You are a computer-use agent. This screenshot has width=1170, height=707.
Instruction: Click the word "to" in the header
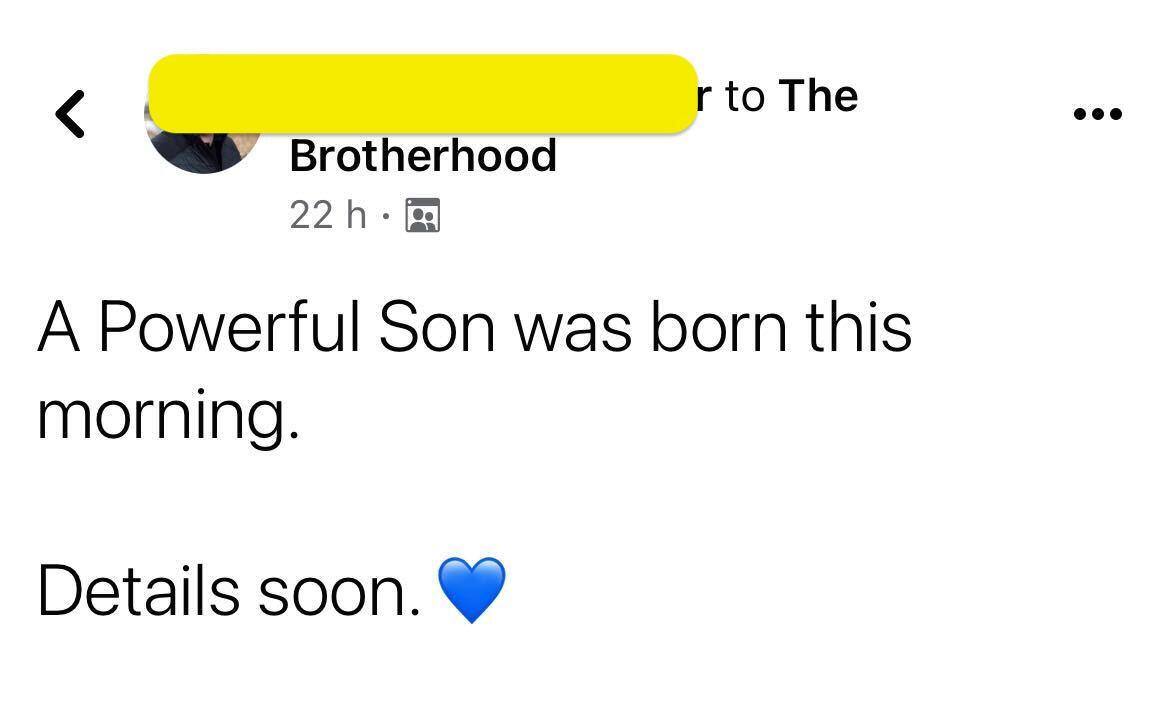[x=745, y=98]
